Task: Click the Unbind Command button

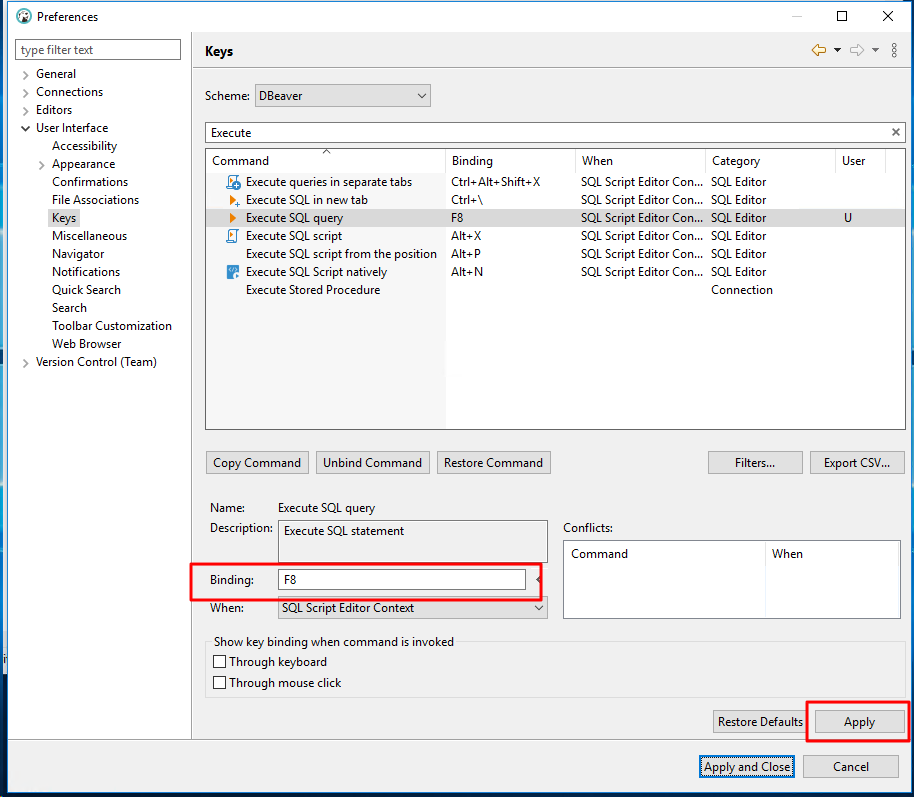Action: (x=372, y=462)
